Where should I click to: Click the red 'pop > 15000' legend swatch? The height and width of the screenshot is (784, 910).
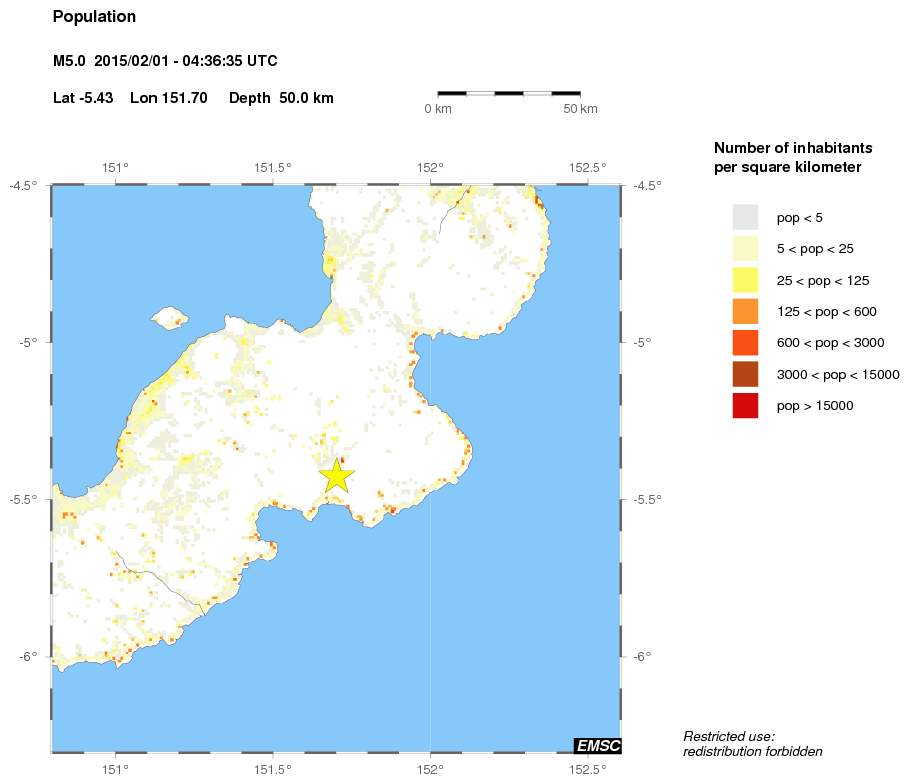coord(745,406)
